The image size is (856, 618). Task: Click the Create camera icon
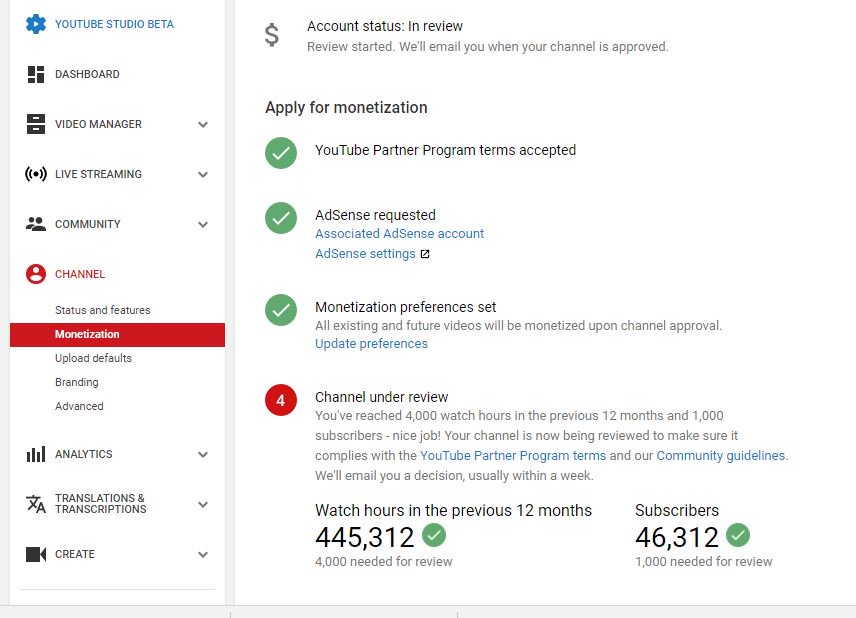[36, 554]
